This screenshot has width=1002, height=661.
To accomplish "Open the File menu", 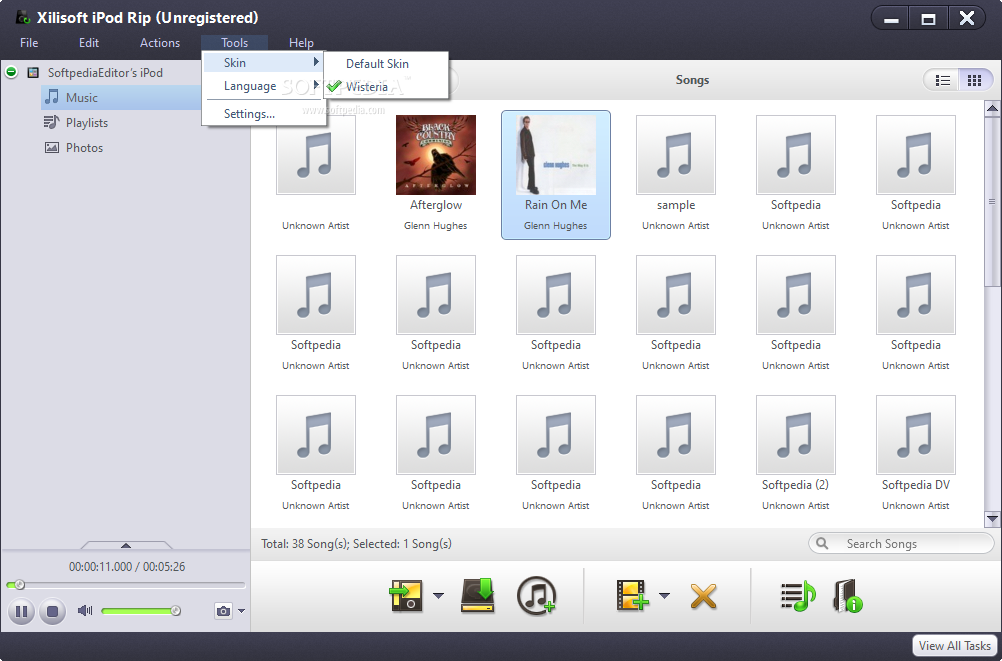I will [29, 43].
